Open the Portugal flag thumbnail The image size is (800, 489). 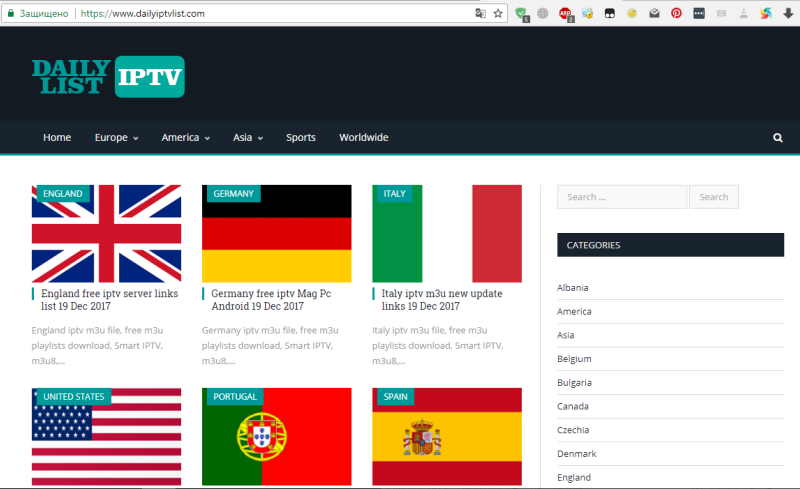click(x=277, y=437)
